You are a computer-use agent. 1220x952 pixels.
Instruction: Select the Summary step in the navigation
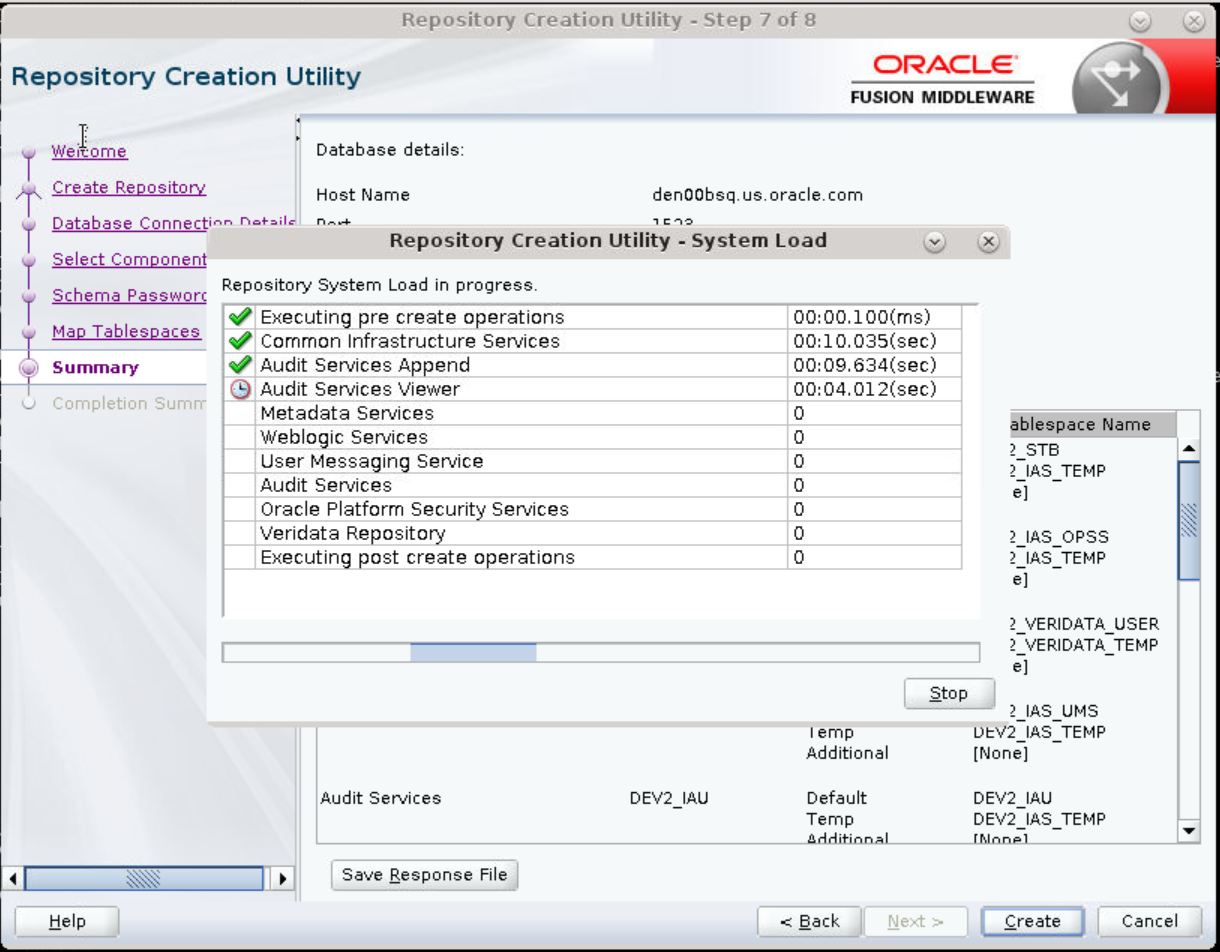(x=95, y=367)
